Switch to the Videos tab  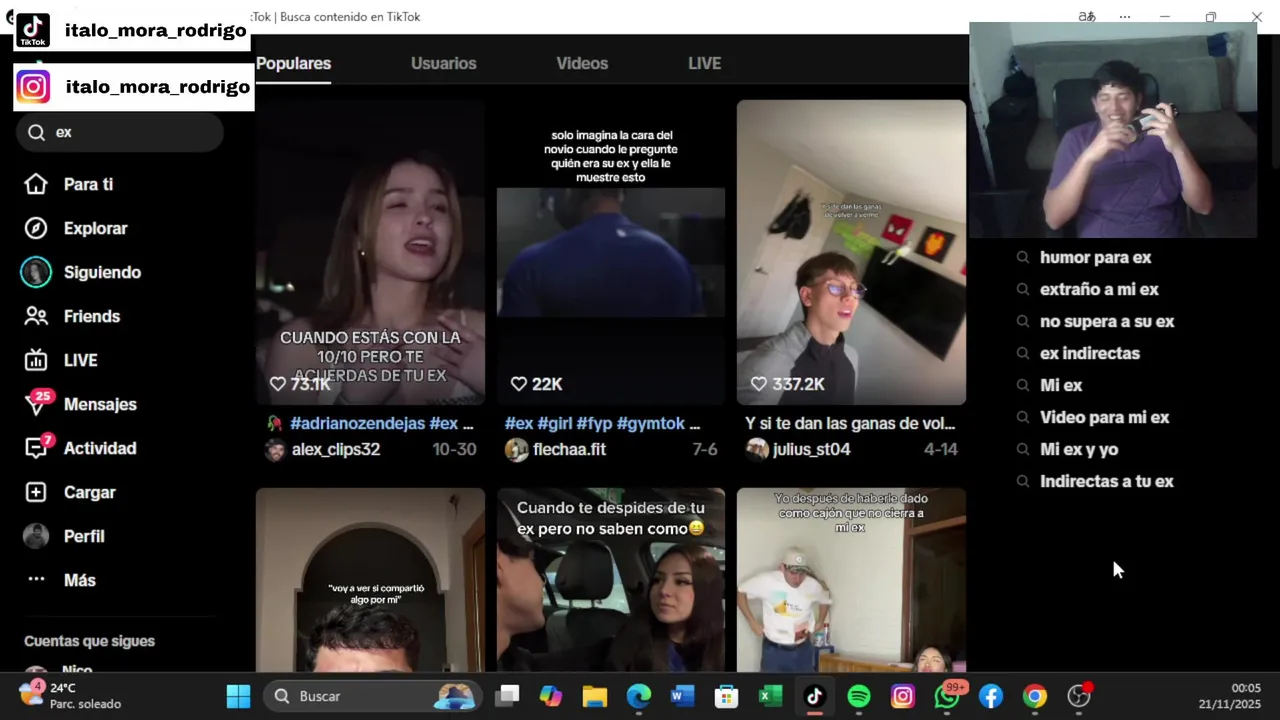582,63
